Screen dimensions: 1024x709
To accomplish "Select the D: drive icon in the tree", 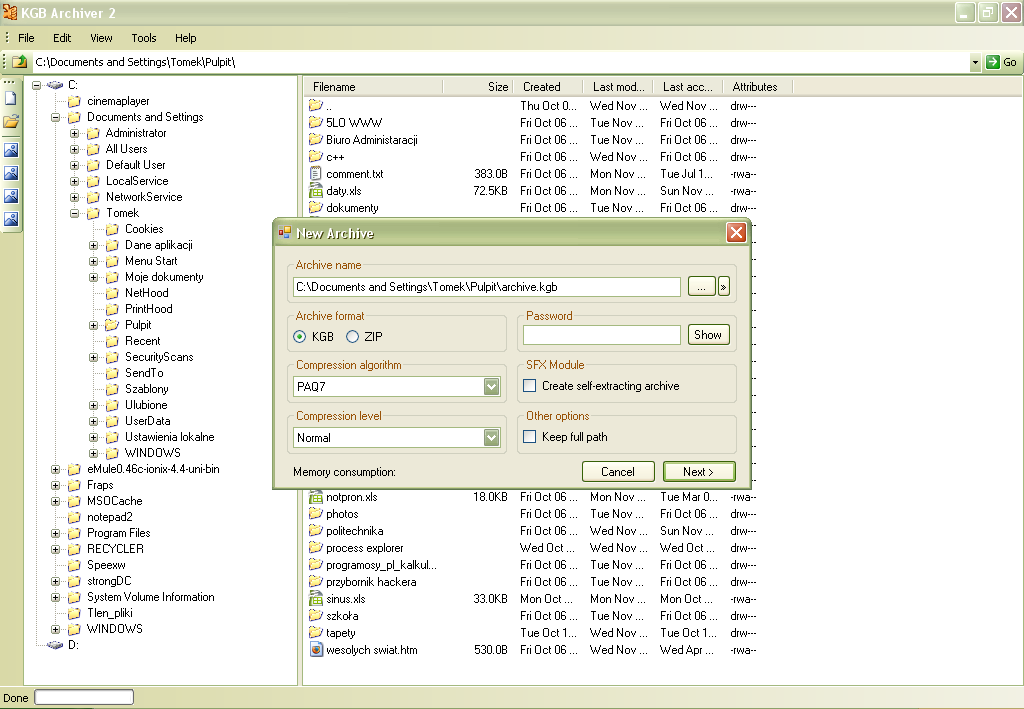I will pyautogui.click(x=55, y=645).
